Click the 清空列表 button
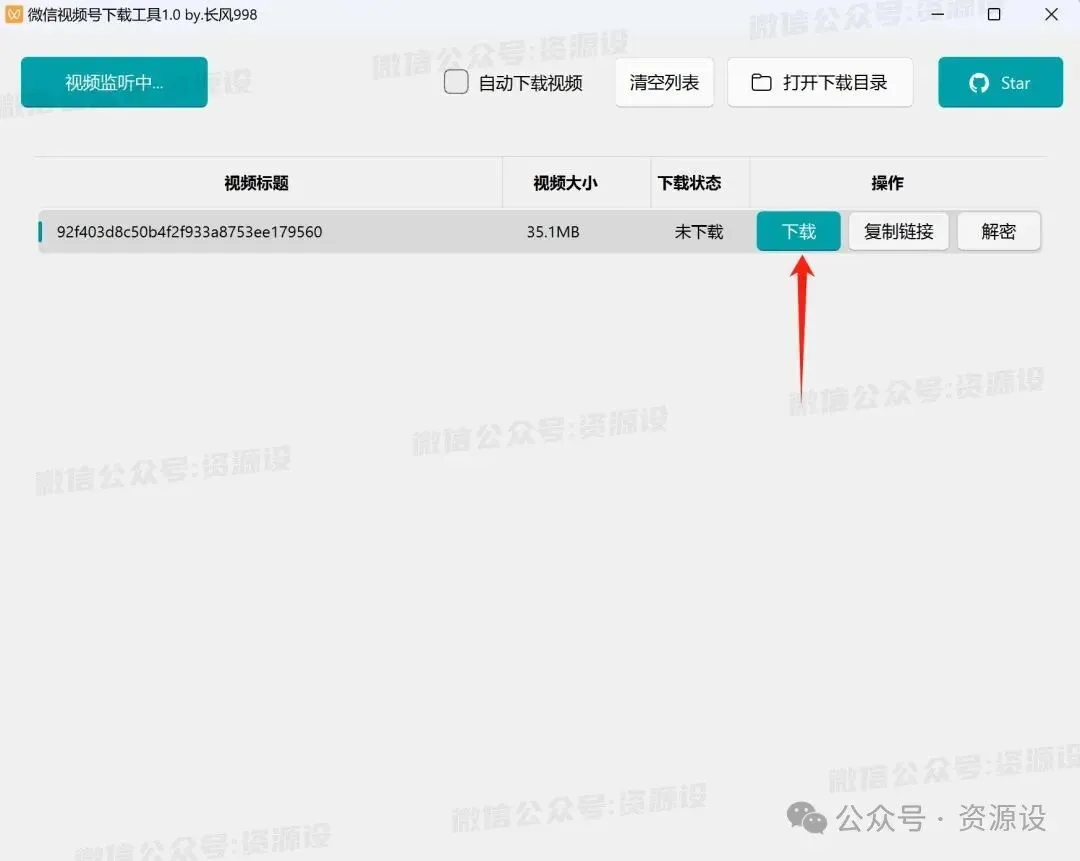 pos(664,83)
